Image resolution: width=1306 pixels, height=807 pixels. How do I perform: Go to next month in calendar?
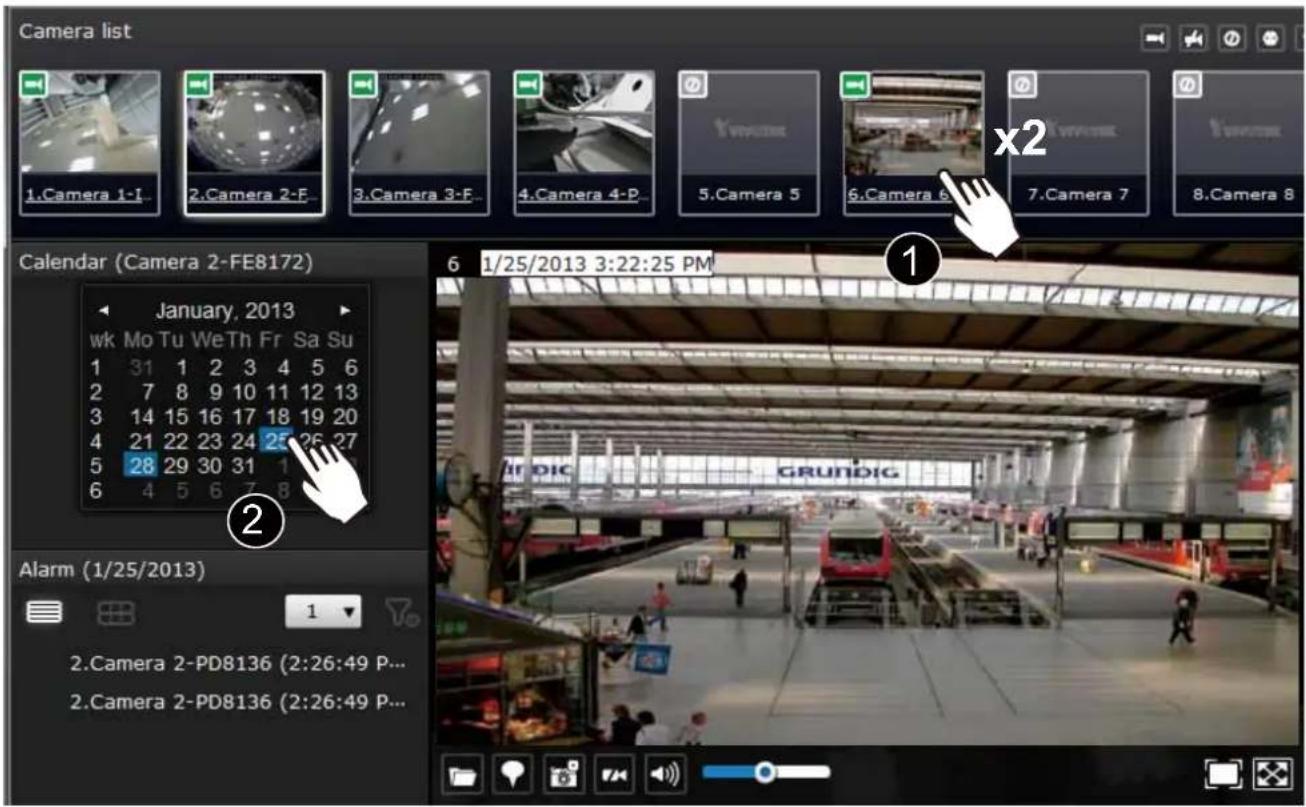coord(345,311)
